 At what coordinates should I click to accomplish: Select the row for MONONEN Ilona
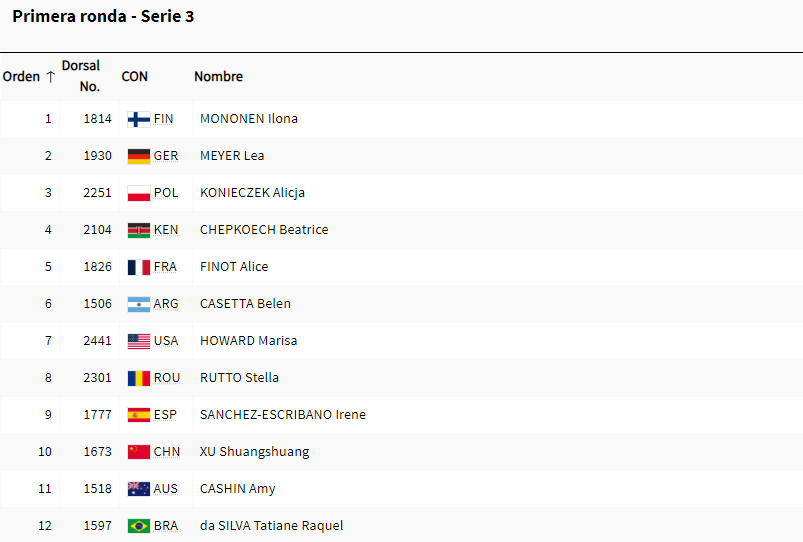click(402, 119)
